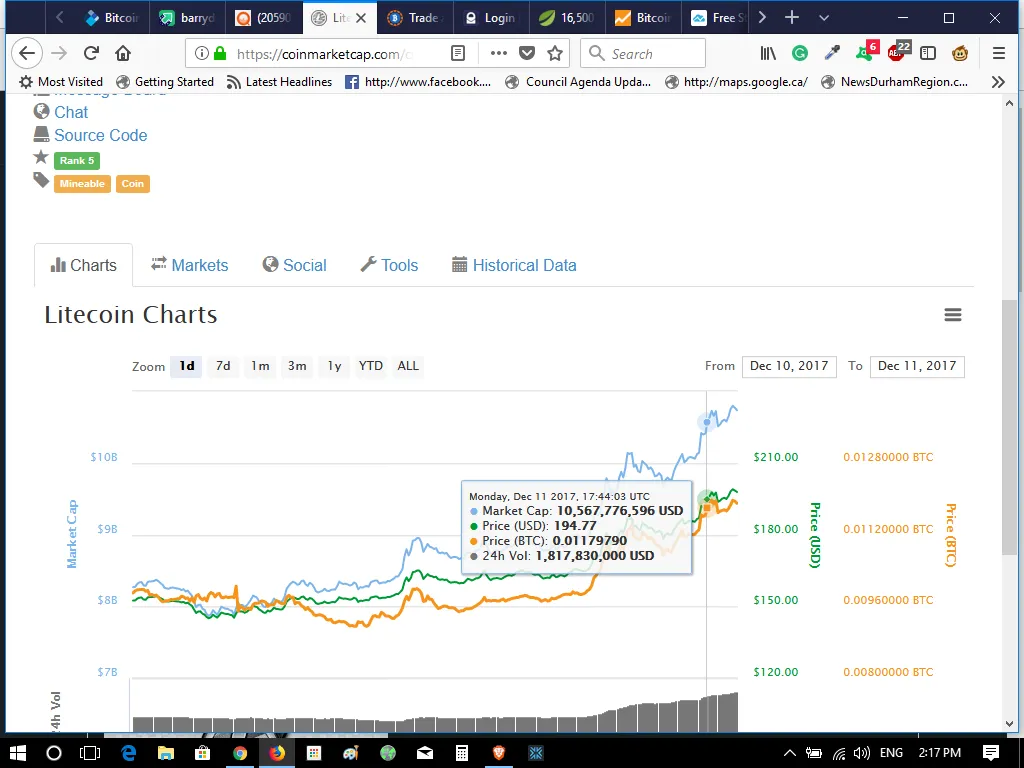Open the Source Code link
Image resolution: width=1024 pixels, height=768 pixels.
coord(101,135)
